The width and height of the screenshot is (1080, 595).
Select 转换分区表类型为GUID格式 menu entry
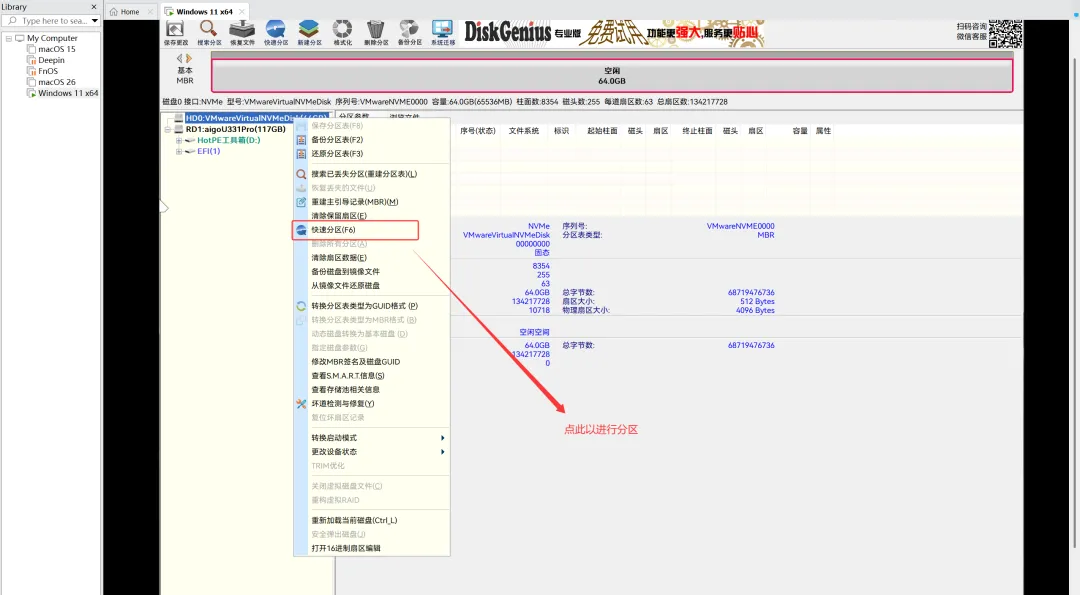(x=371, y=306)
